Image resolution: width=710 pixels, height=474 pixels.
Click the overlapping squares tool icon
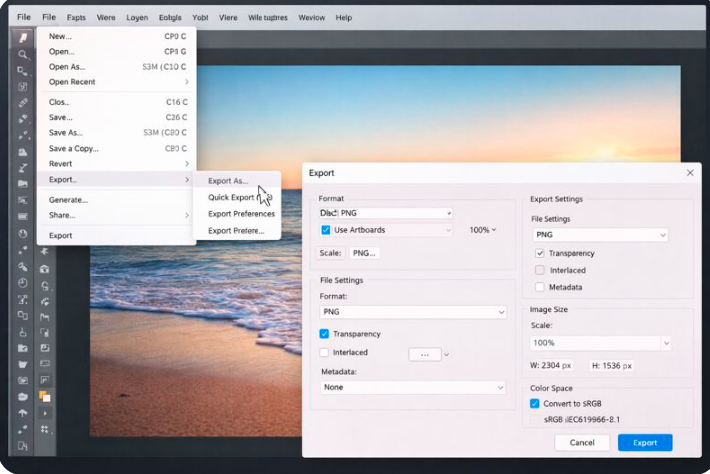click(x=23, y=315)
